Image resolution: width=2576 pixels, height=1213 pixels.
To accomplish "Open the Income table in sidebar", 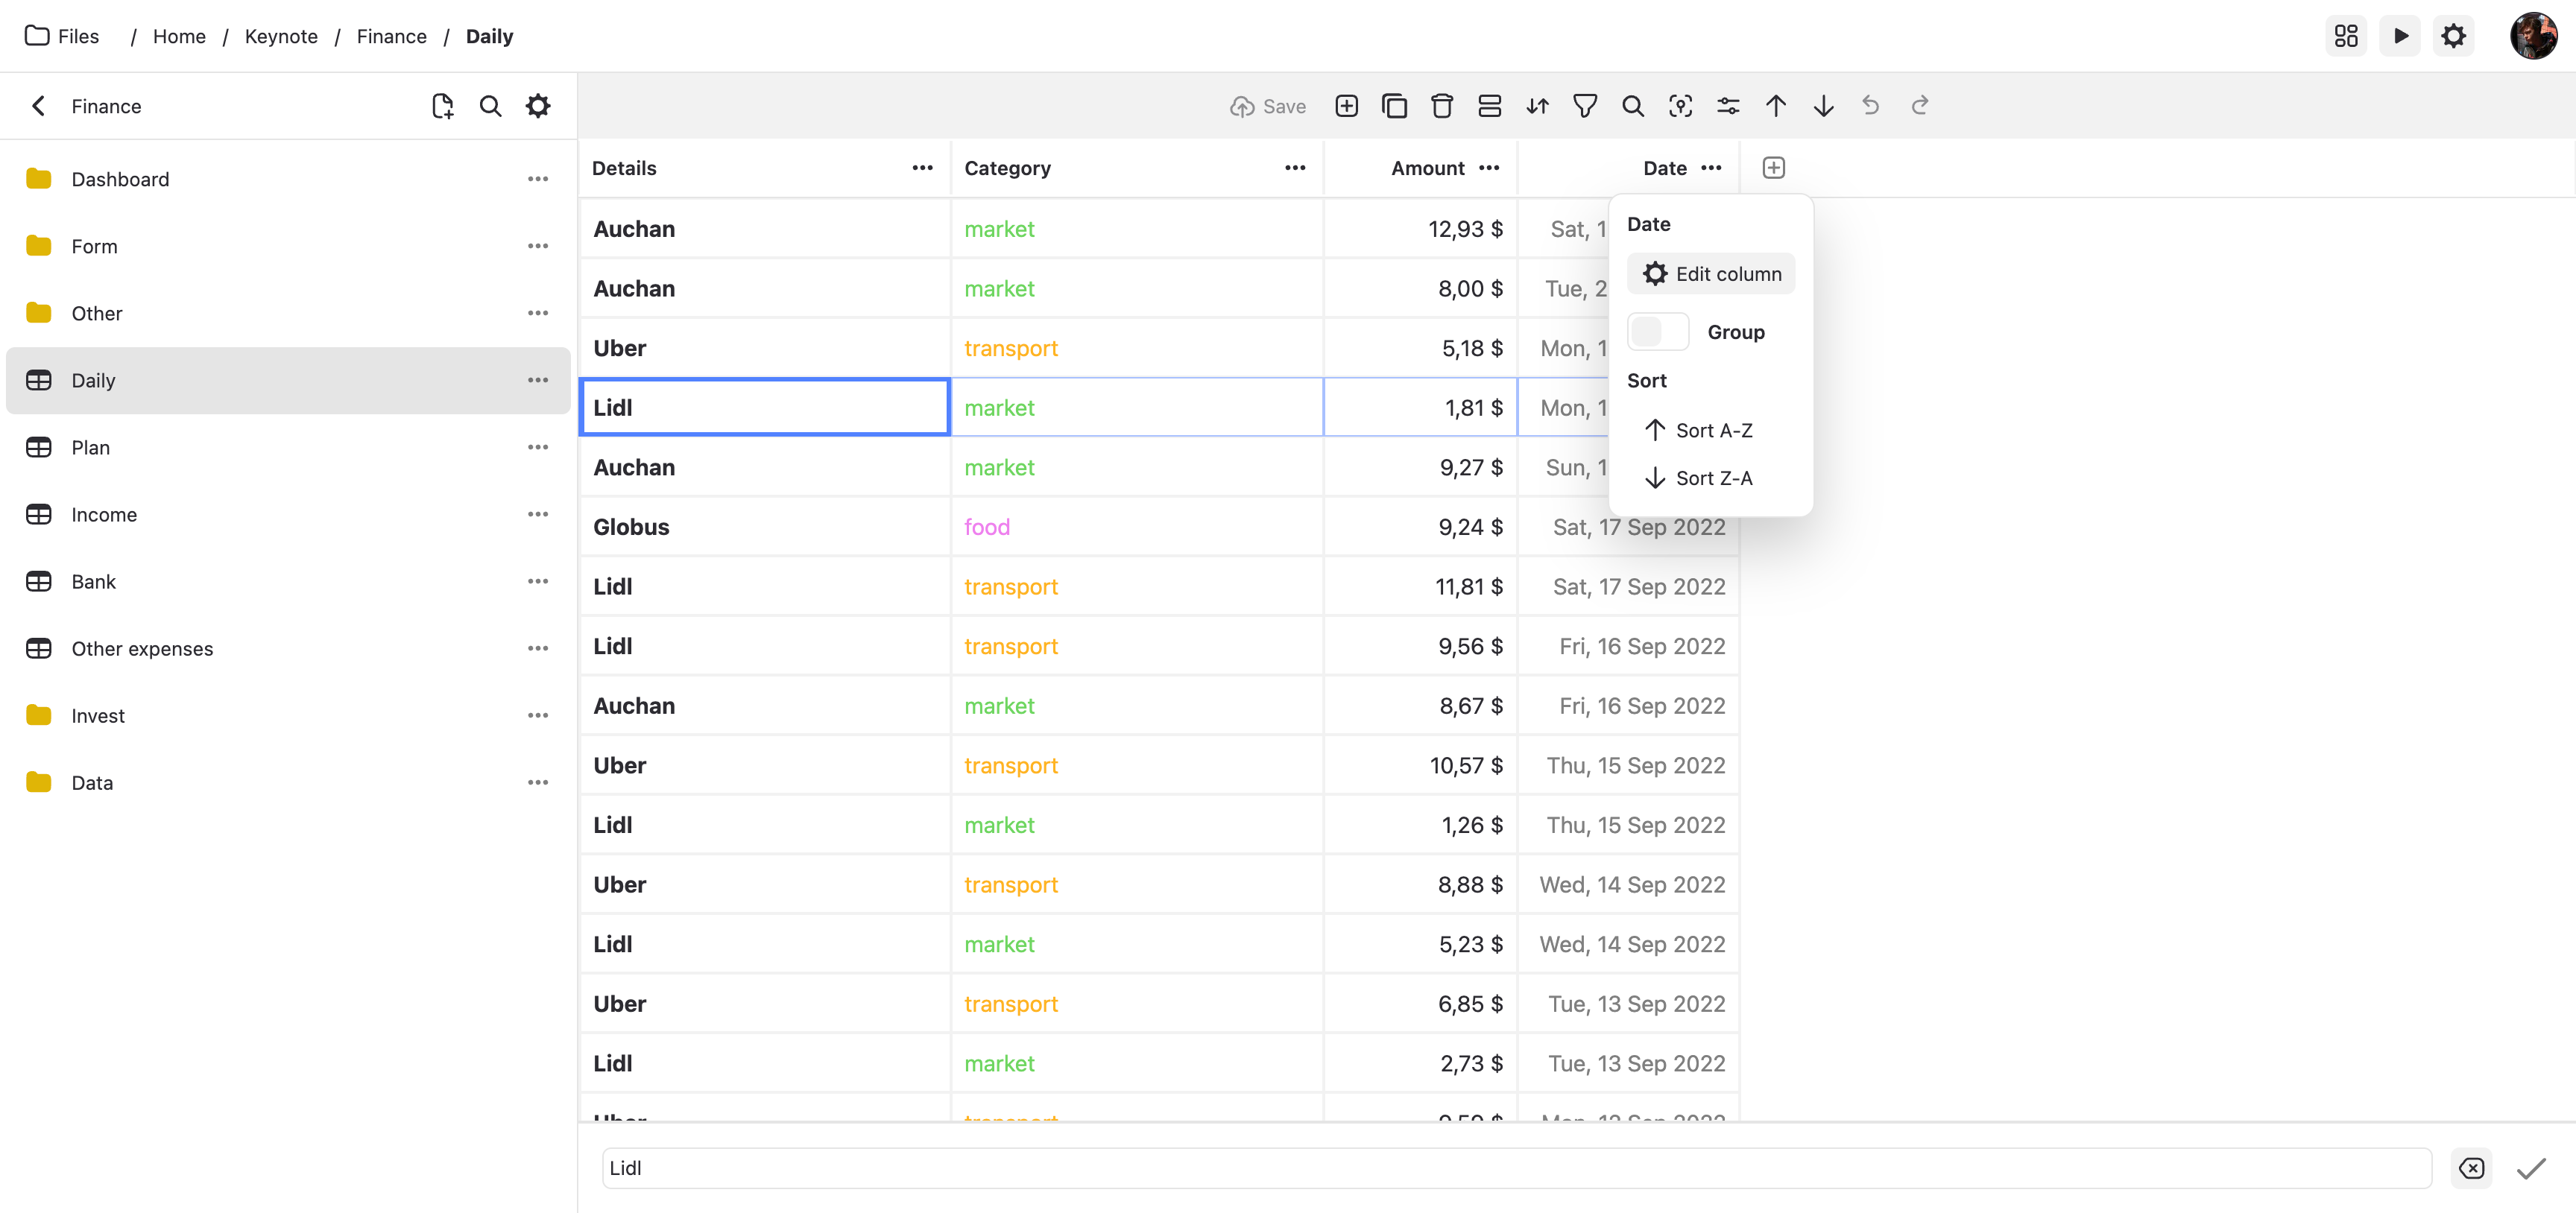I will coord(104,515).
